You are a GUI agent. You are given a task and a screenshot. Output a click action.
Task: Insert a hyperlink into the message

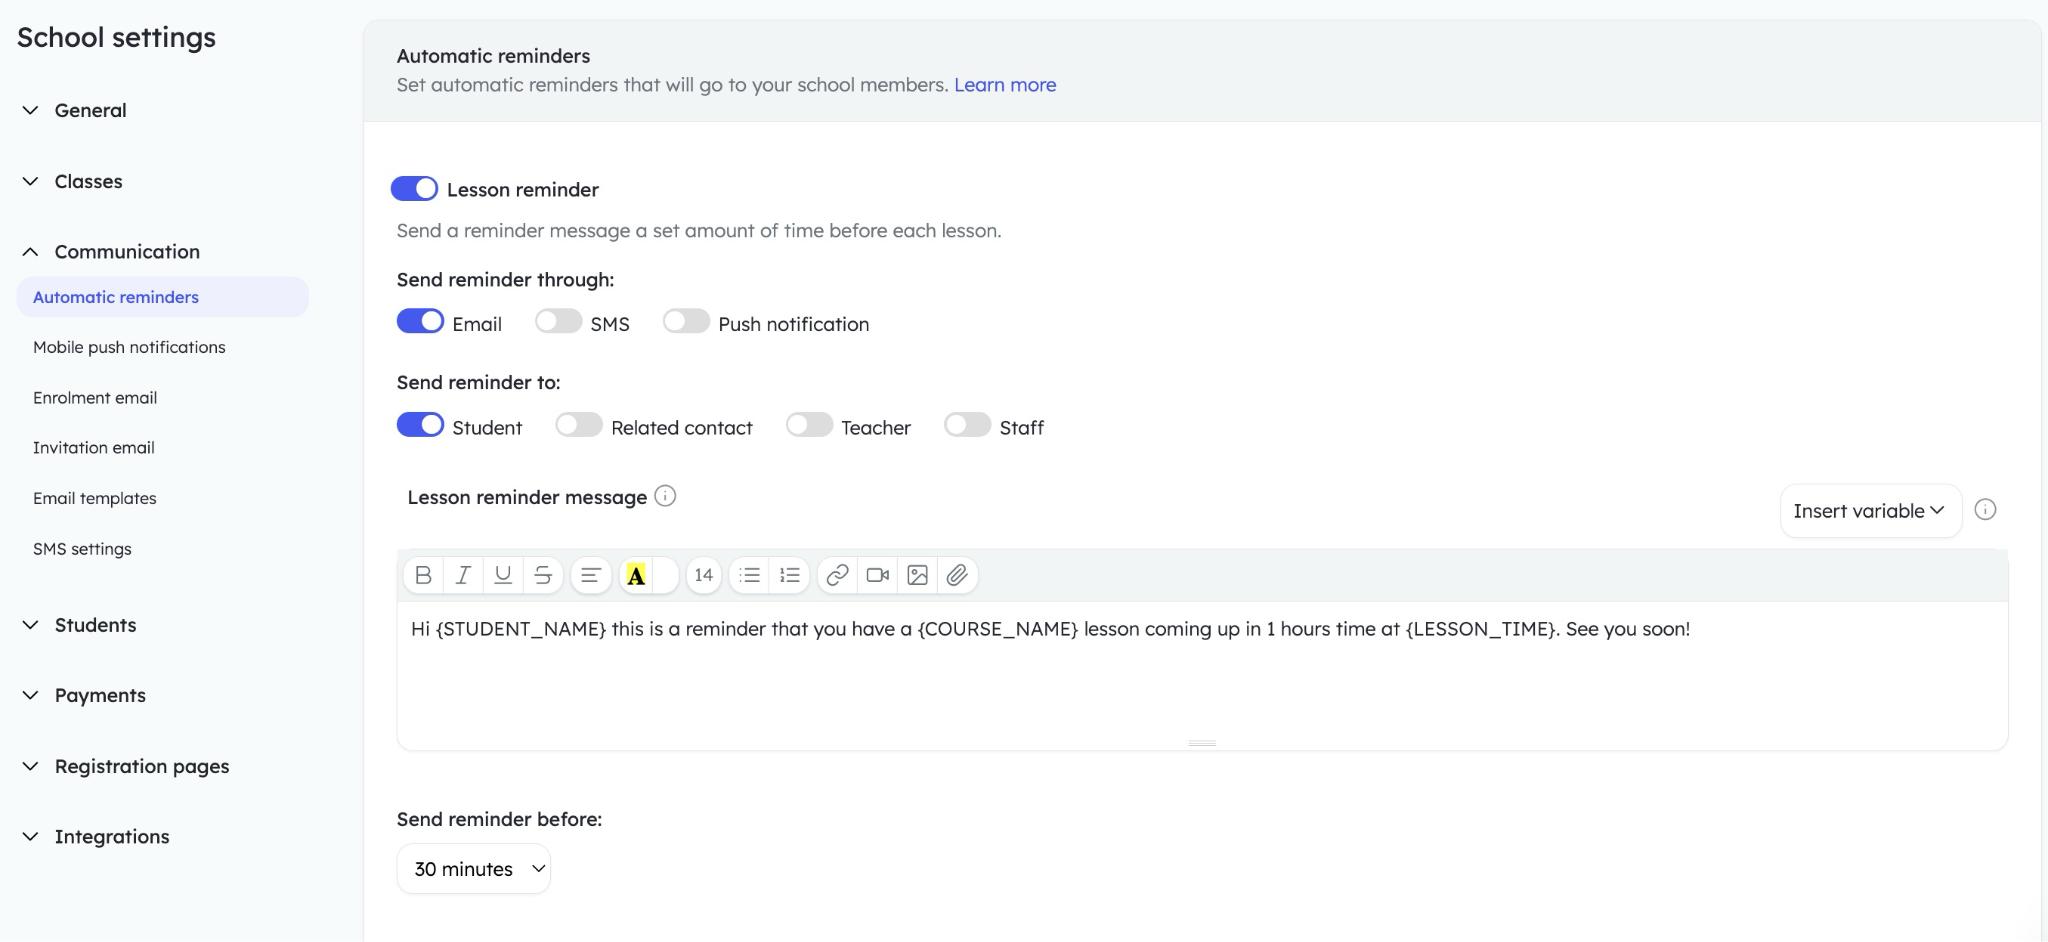point(838,575)
